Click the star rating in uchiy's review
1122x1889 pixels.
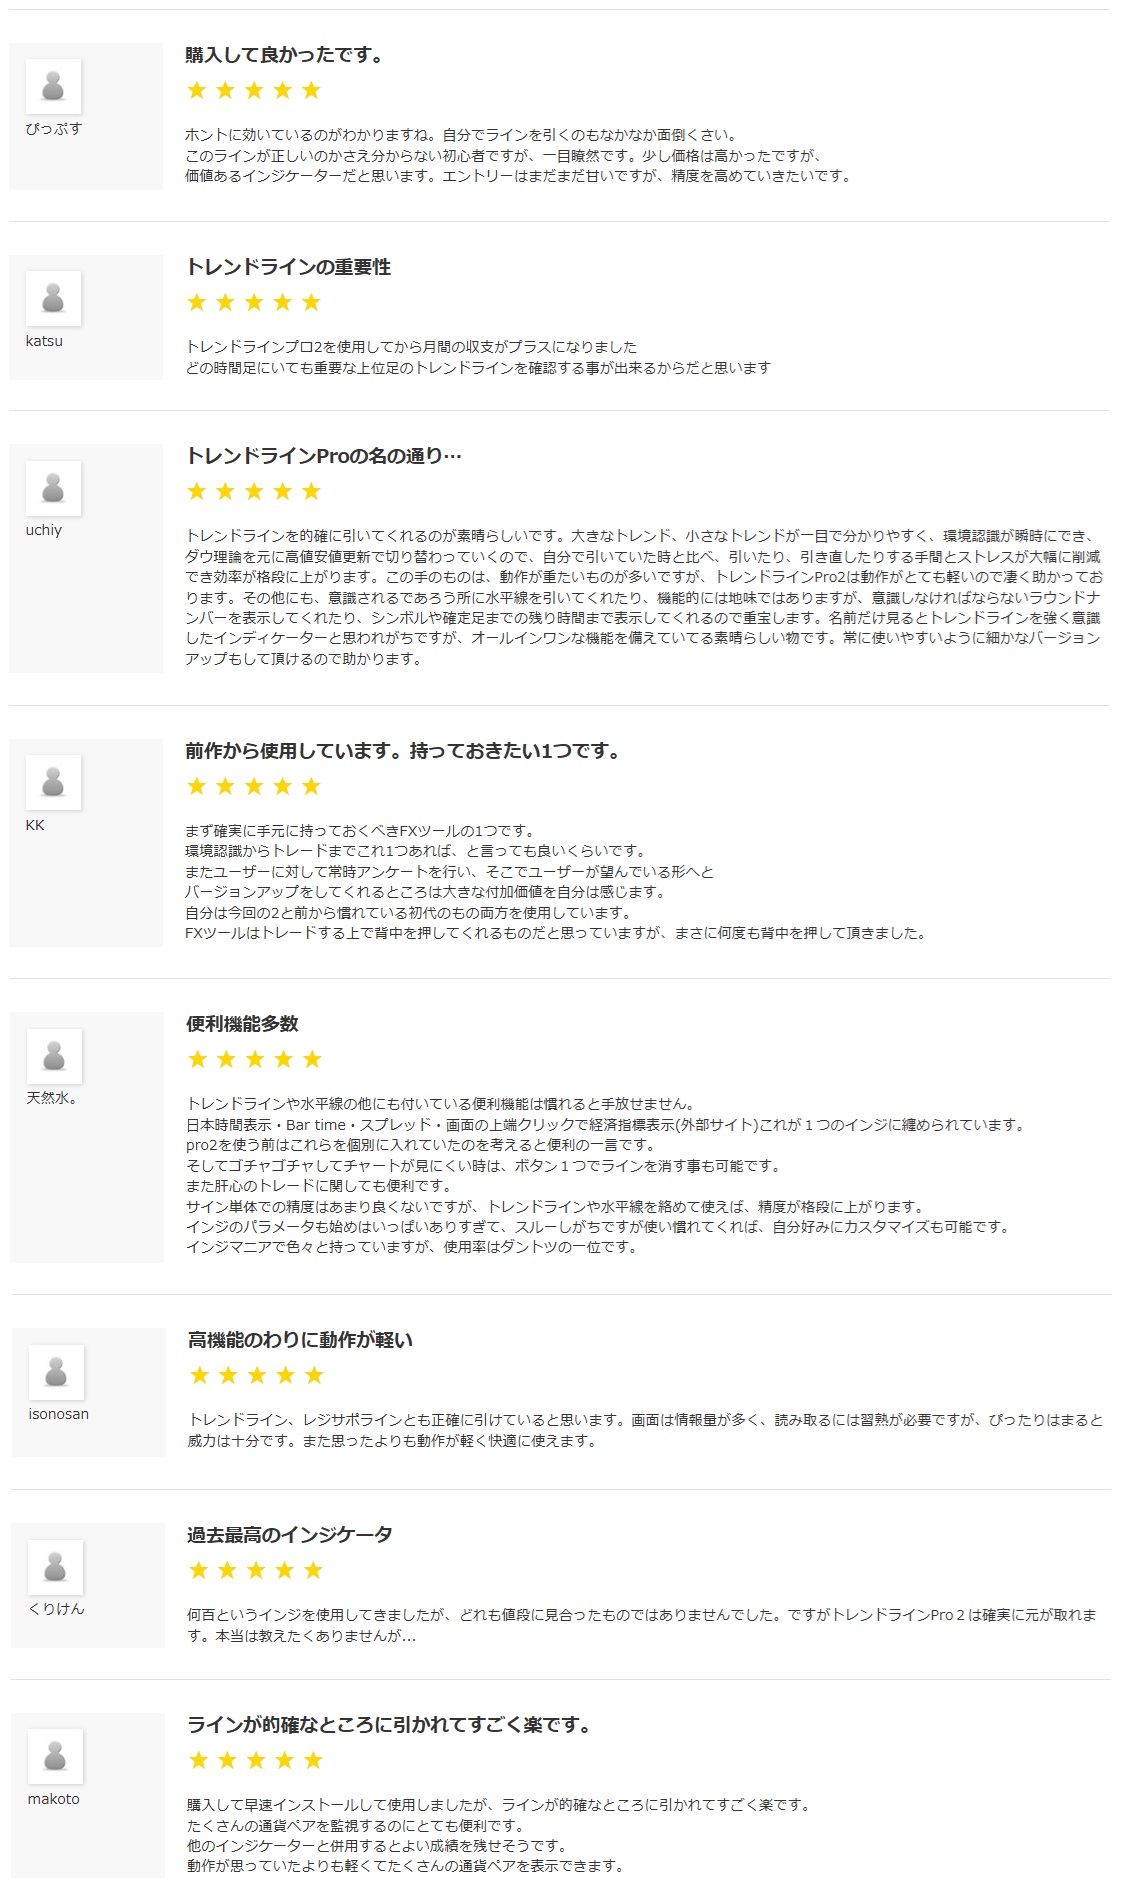click(x=254, y=491)
